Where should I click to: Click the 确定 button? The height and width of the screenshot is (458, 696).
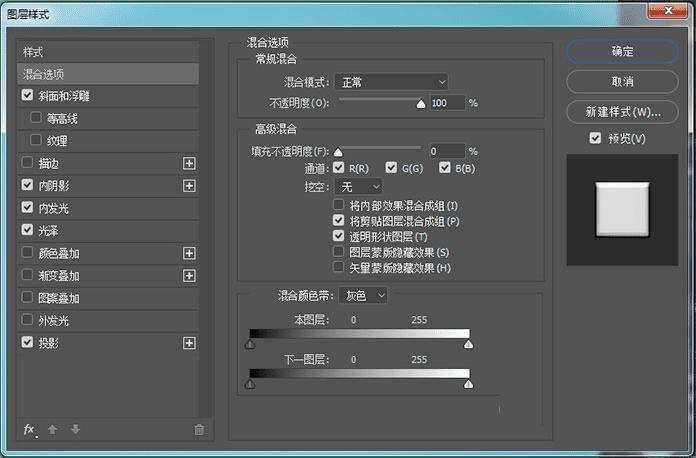pyautogui.click(x=622, y=51)
